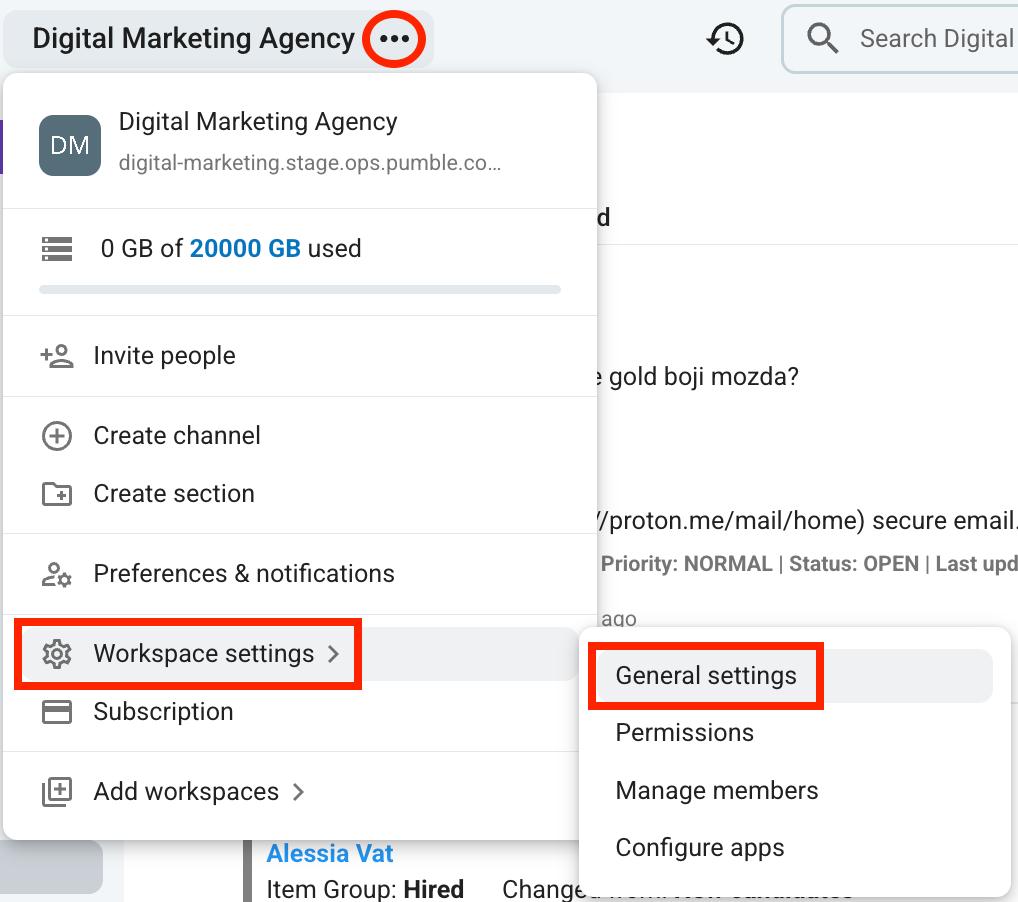Click the folder-plus icon for Create section

click(57, 494)
